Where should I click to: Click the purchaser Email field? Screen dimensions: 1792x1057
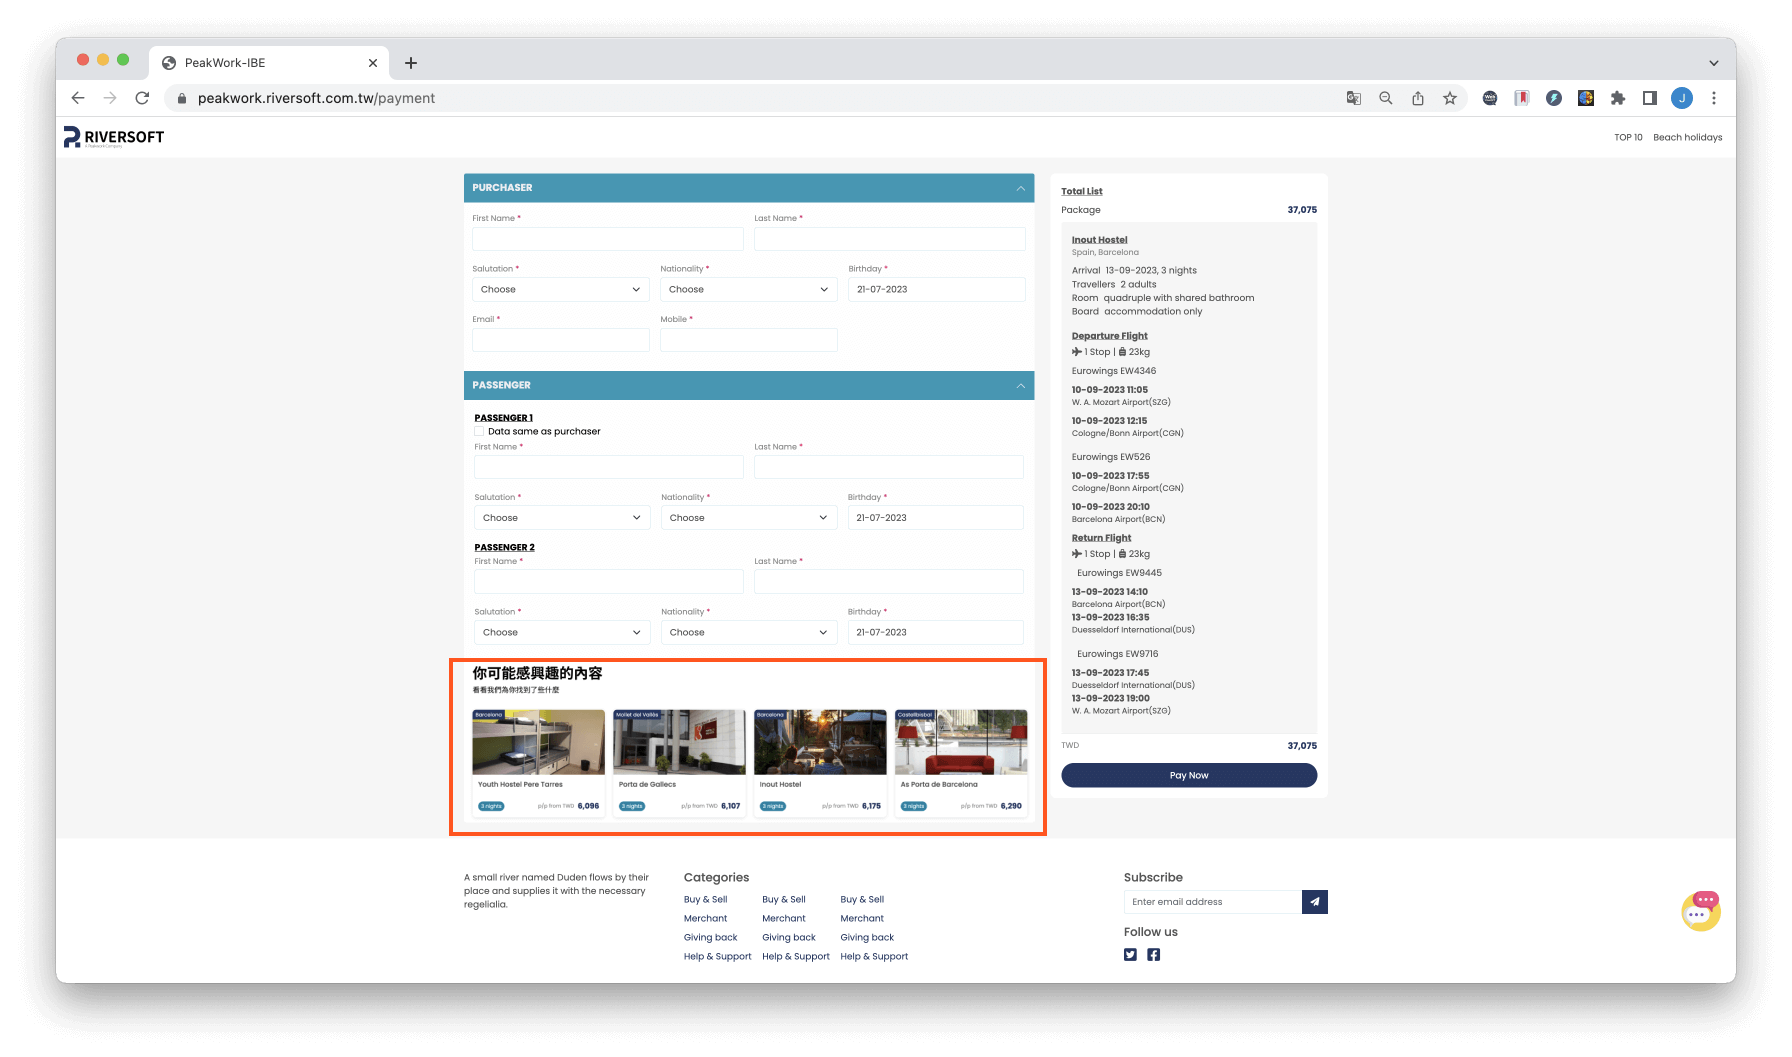tap(561, 340)
